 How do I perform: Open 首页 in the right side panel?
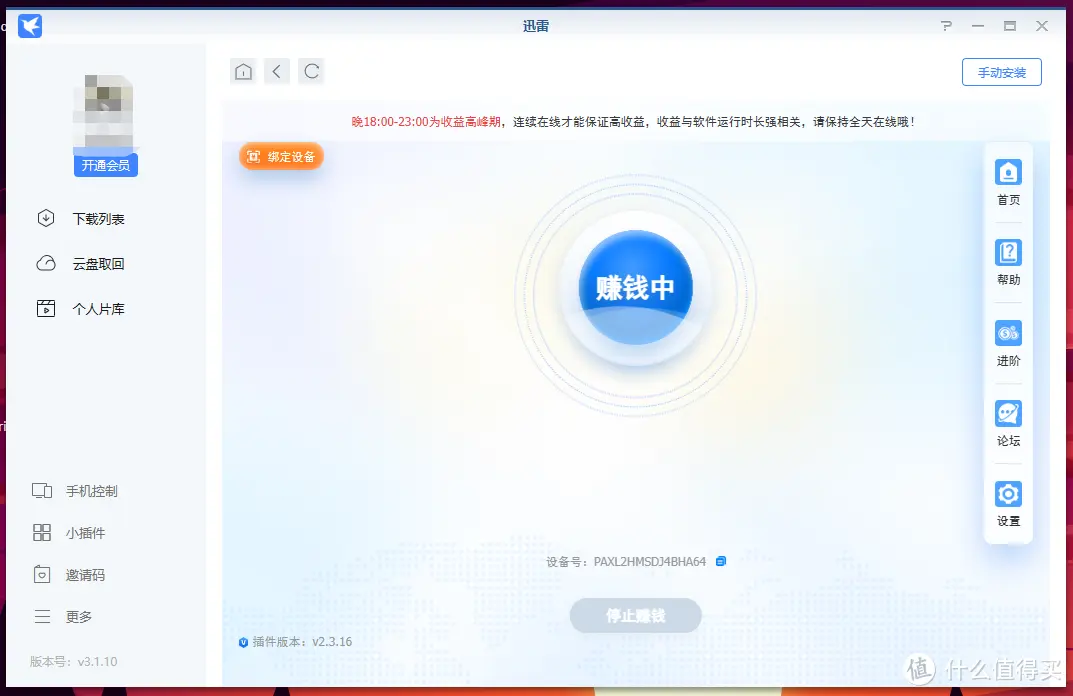point(1008,181)
